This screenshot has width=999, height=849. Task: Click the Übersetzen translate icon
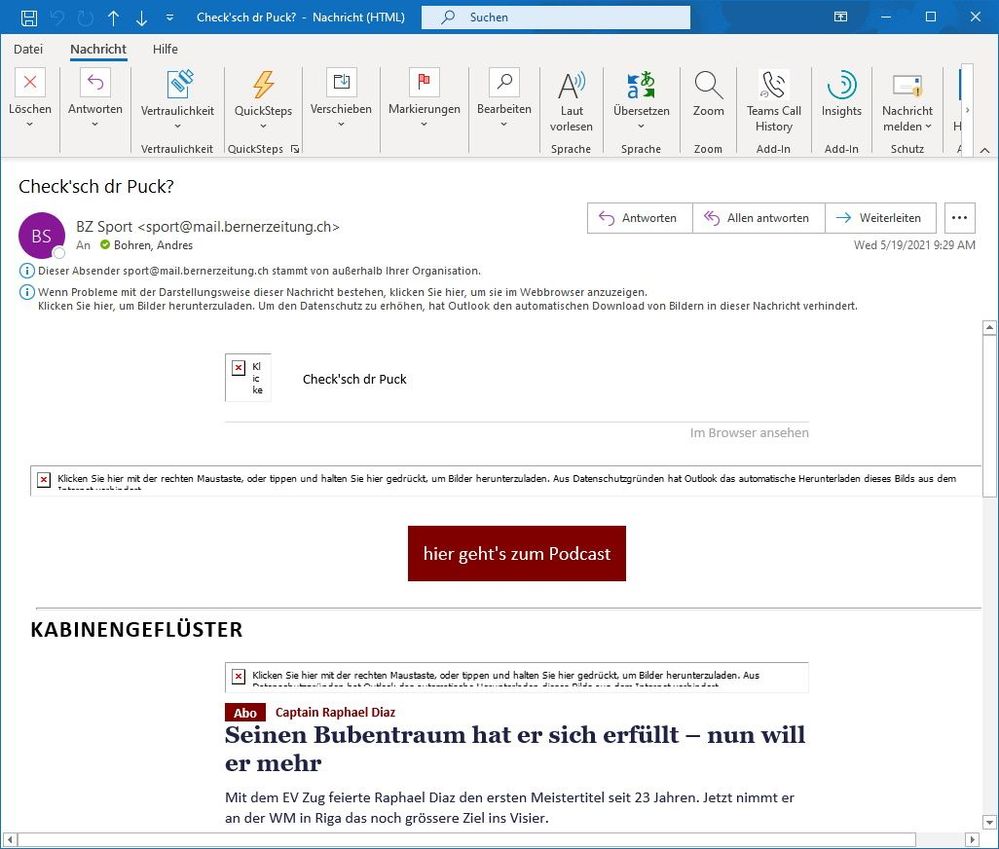tap(641, 85)
